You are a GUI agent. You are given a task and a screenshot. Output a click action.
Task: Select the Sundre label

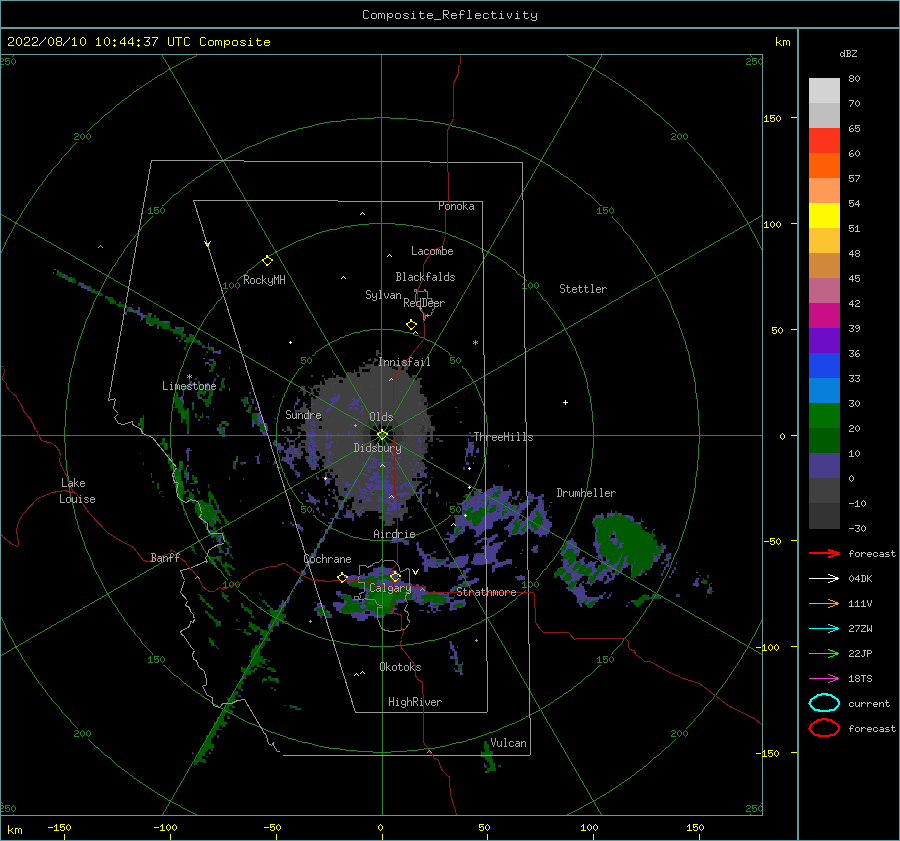(303, 414)
